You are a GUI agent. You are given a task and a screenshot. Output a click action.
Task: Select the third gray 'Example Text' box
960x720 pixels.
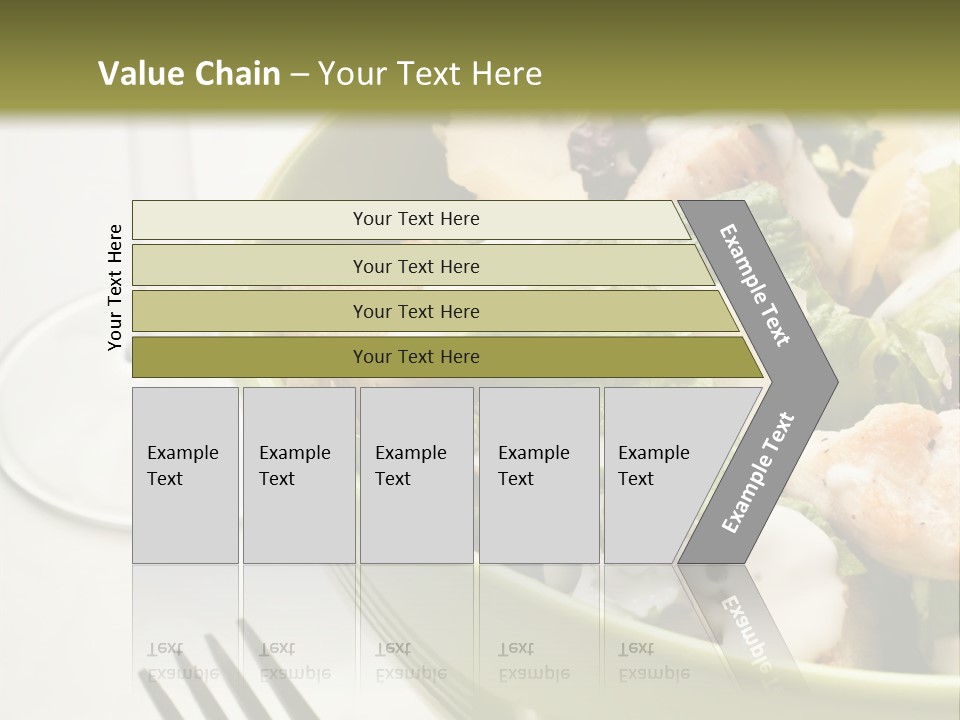(x=417, y=475)
